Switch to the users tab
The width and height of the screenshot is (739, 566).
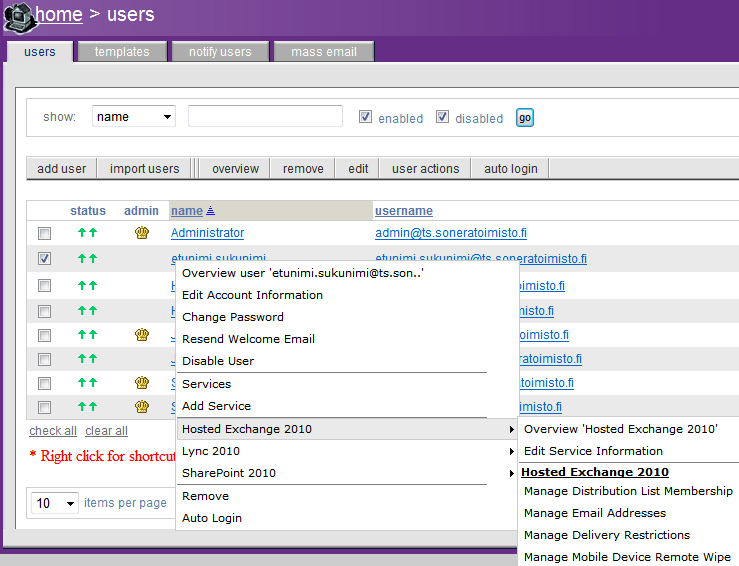click(x=40, y=51)
